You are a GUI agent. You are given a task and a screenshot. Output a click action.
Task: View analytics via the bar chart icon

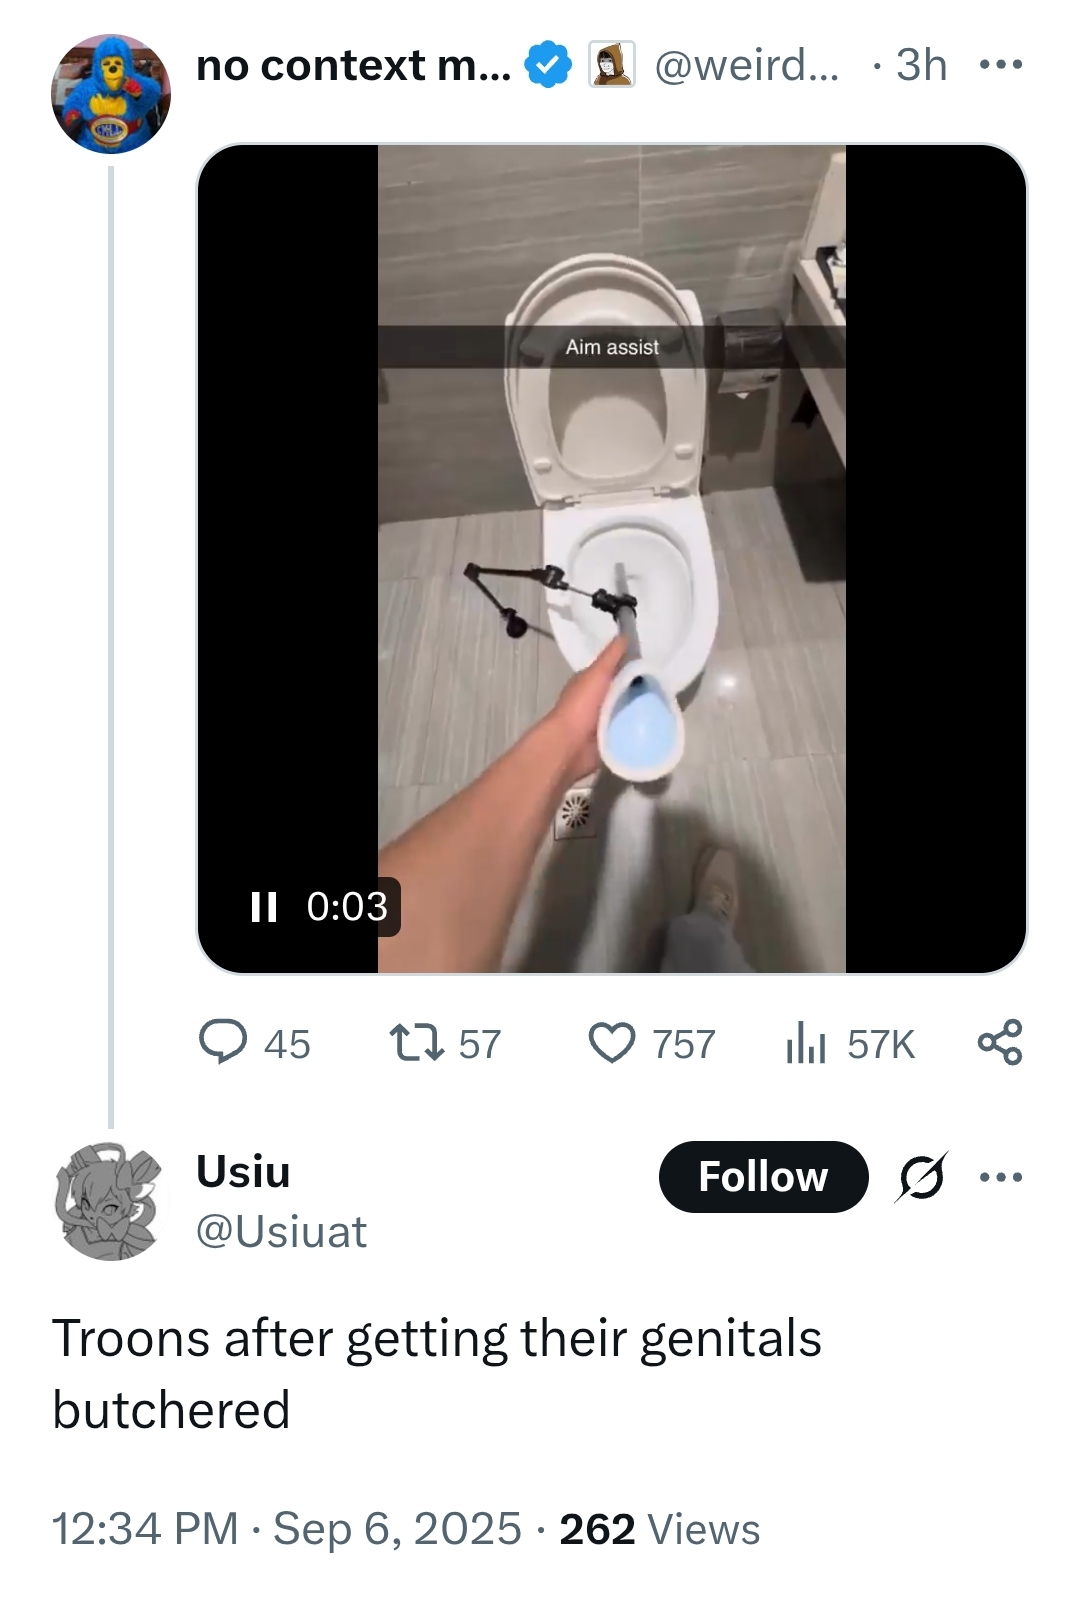click(806, 1043)
